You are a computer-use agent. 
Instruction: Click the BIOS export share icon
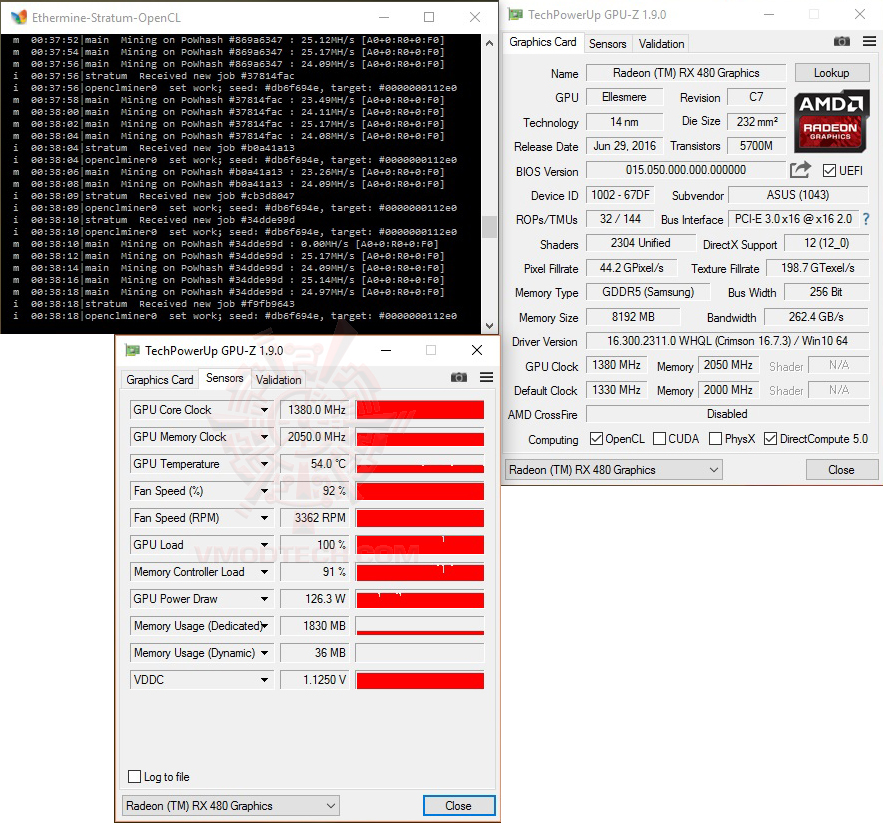[x=800, y=170]
